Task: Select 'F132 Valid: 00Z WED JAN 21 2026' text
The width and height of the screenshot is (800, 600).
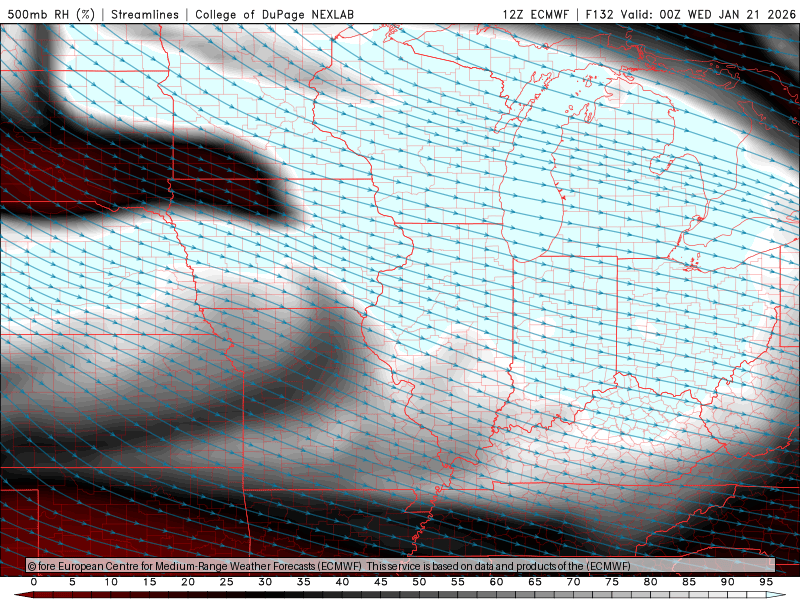Action: 691,14
